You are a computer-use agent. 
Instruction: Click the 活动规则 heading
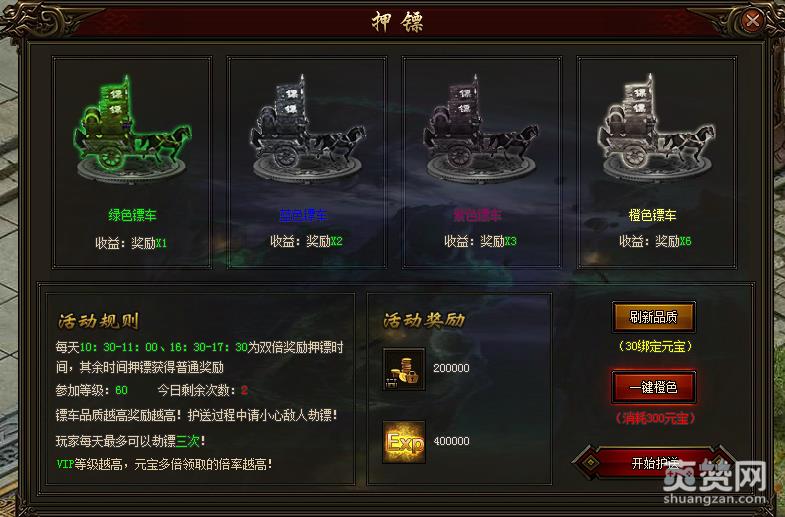coord(98,321)
